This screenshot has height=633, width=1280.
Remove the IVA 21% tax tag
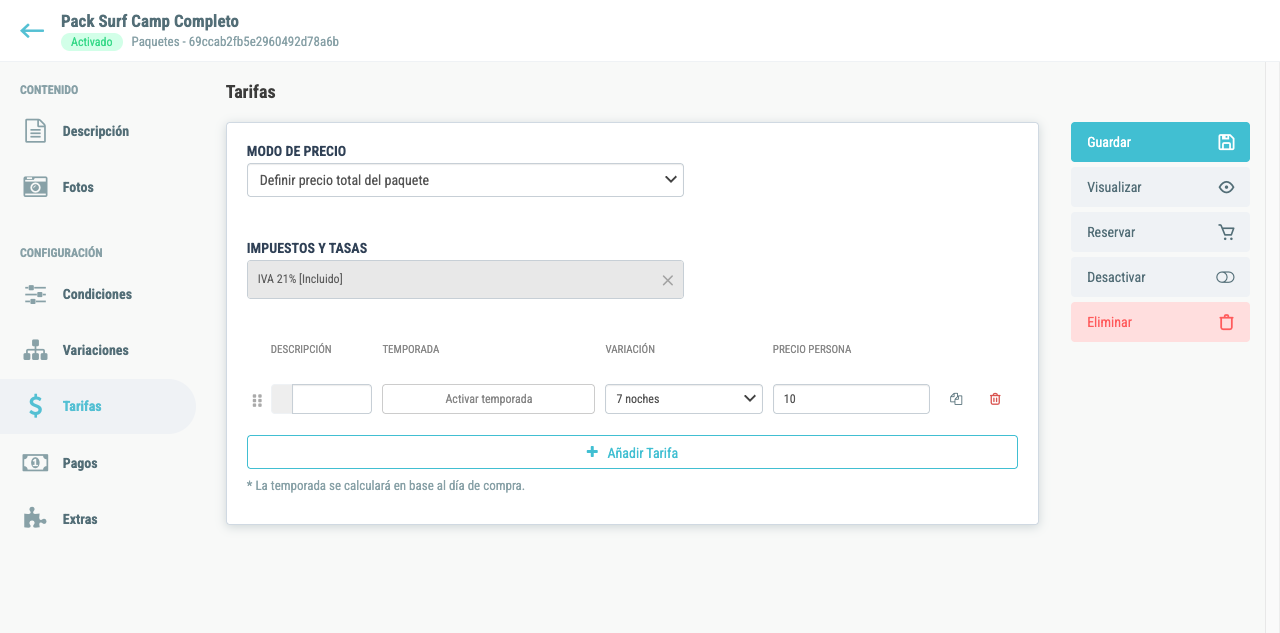click(668, 280)
